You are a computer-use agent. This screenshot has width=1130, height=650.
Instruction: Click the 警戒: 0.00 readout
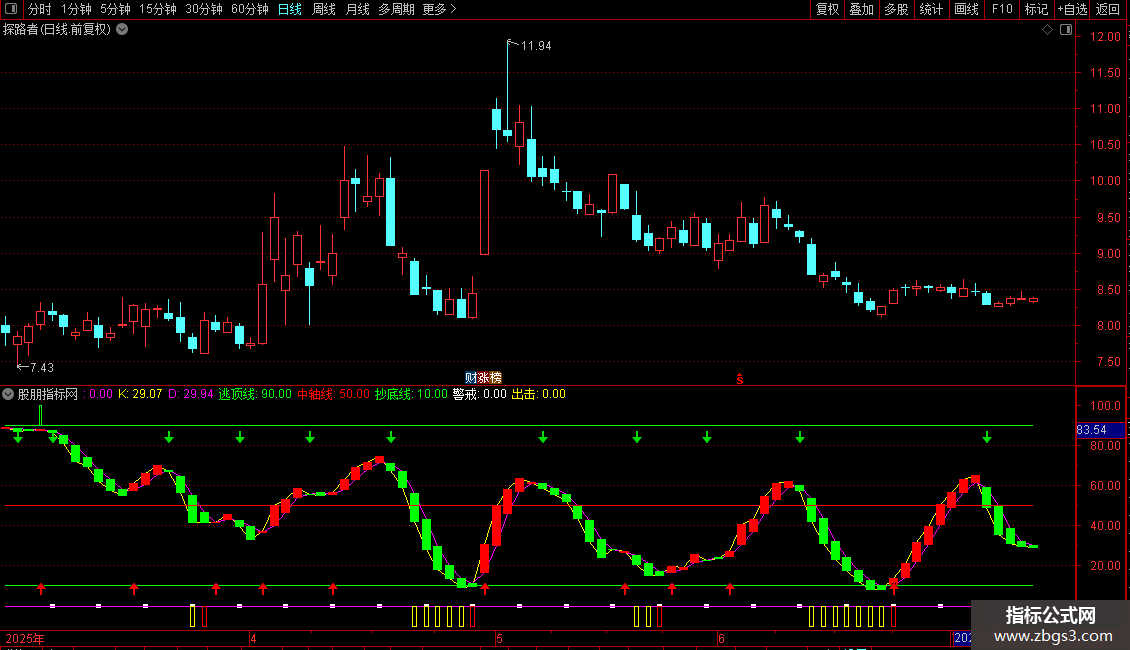pyautogui.click(x=480, y=394)
